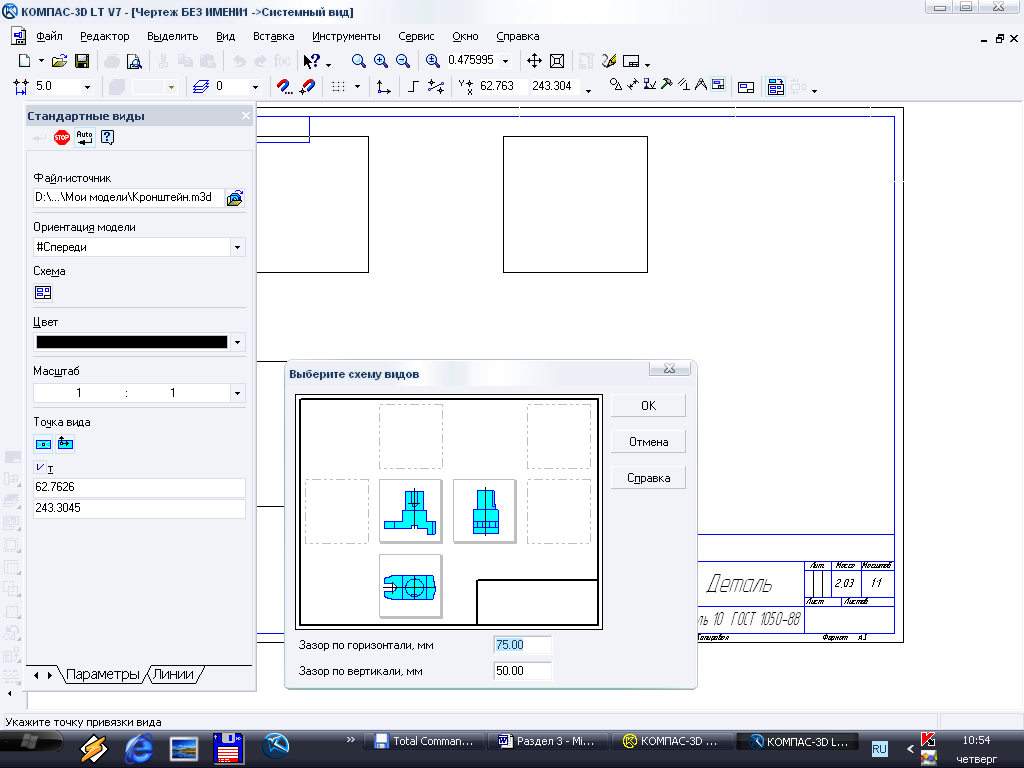Open the layers manager icon
The width and height of the screenshot is (1024, 768).
[x=200, y=86]
